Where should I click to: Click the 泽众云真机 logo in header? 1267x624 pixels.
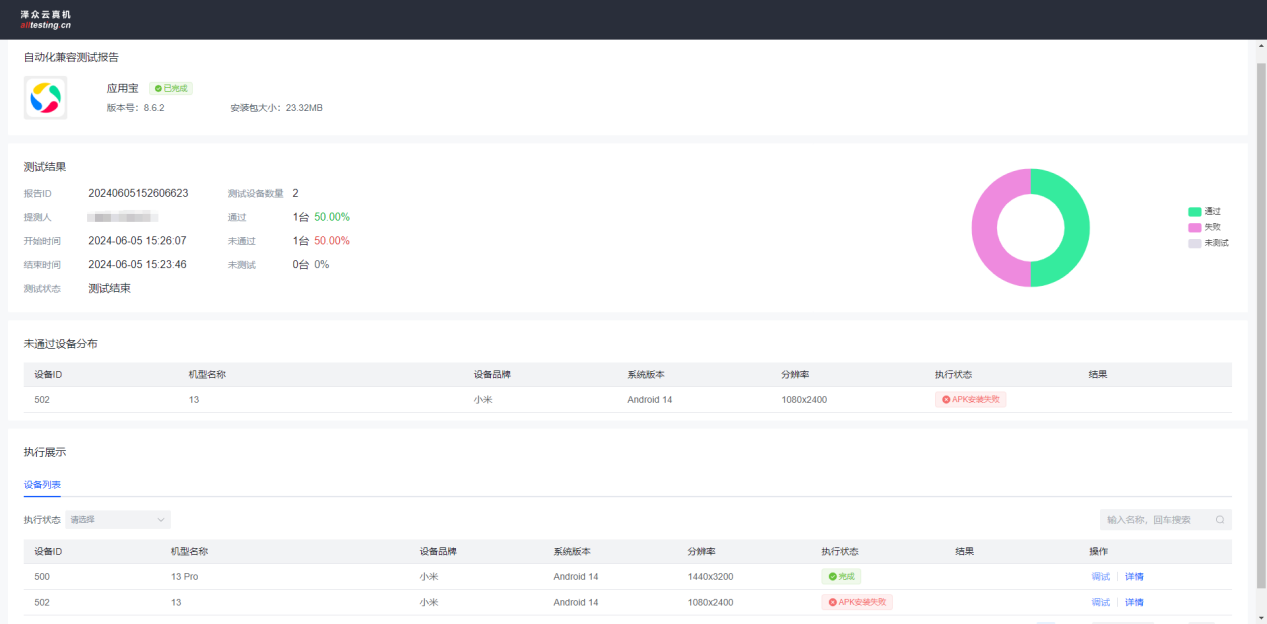coord(46,19)
